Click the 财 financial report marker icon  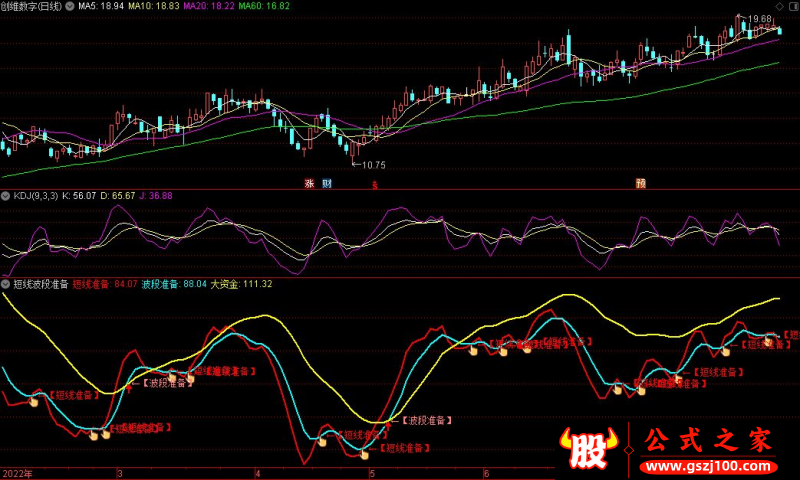pyautogui.click(x=327, y=184)
